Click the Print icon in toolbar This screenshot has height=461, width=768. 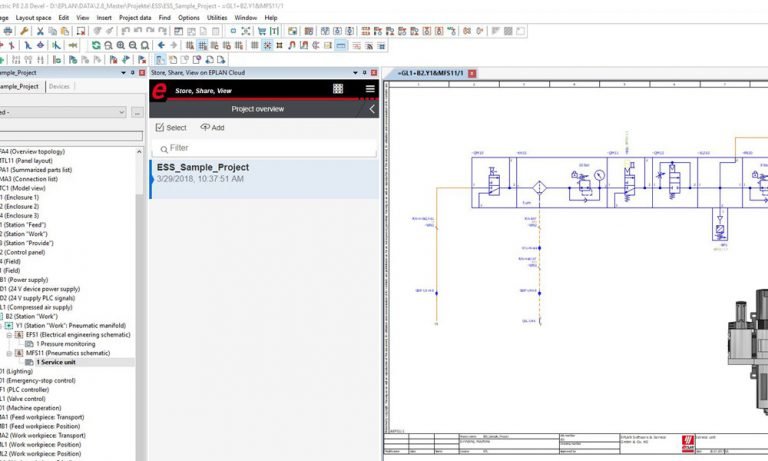pos(8,31)
